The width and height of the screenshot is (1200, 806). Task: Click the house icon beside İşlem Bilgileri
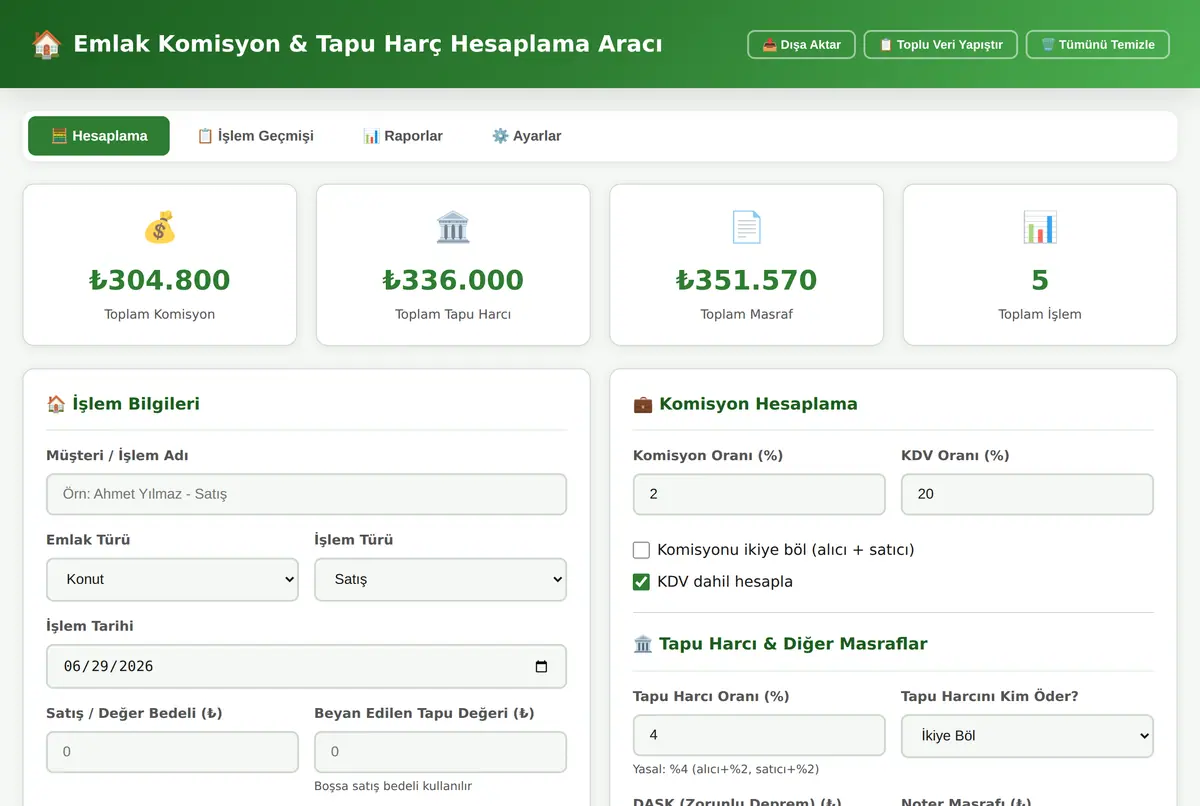56,404
